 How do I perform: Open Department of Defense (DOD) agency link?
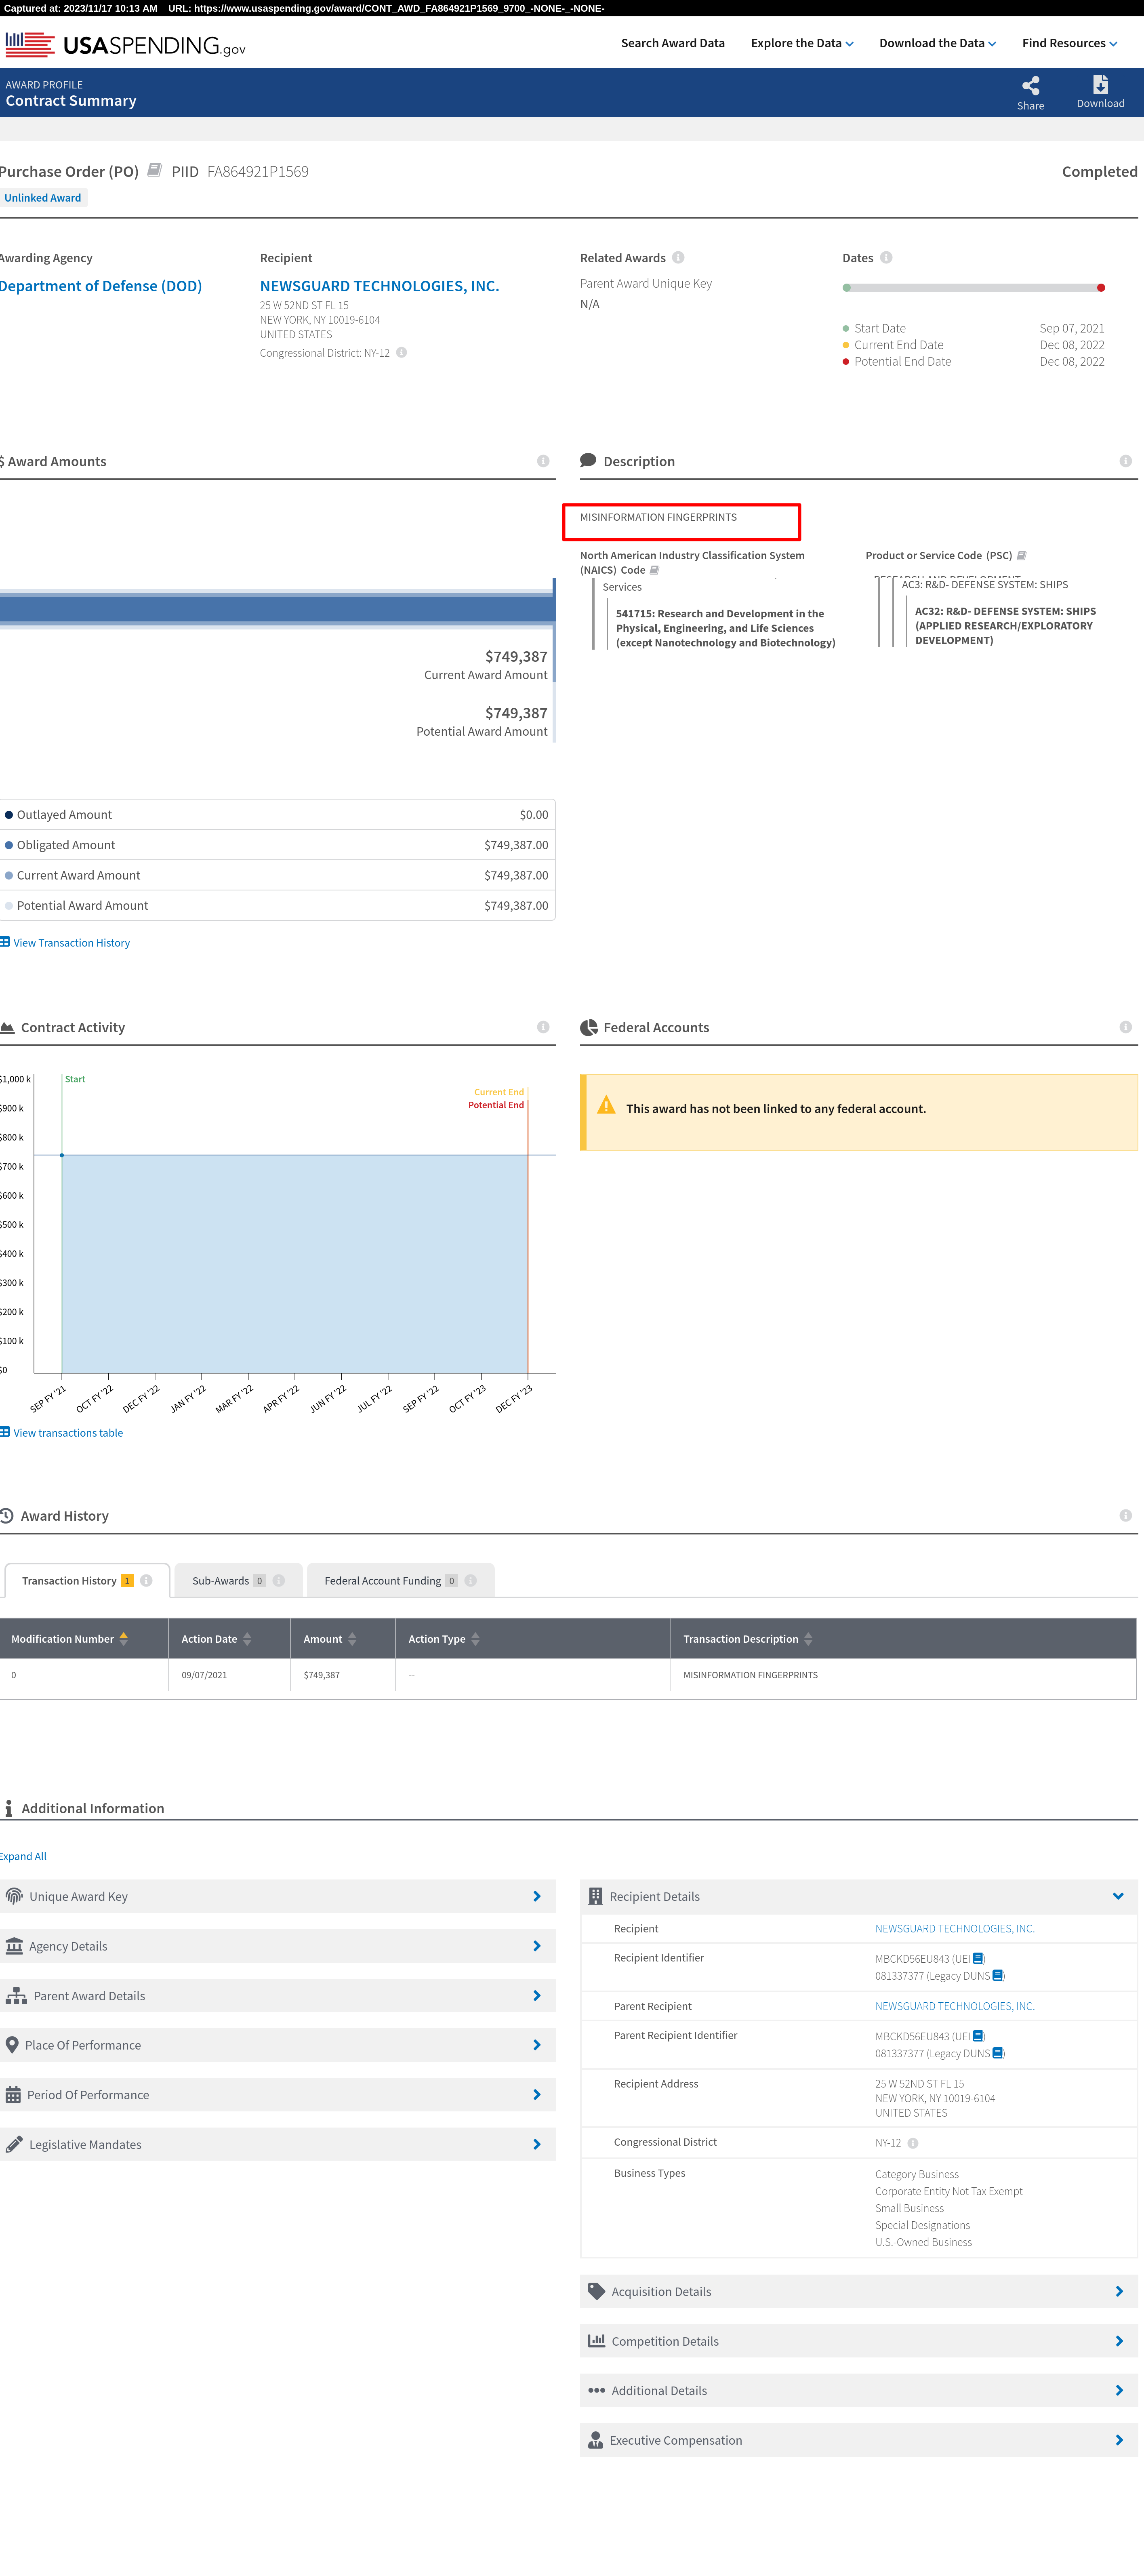pyautogui.click(x=101, y=286)
